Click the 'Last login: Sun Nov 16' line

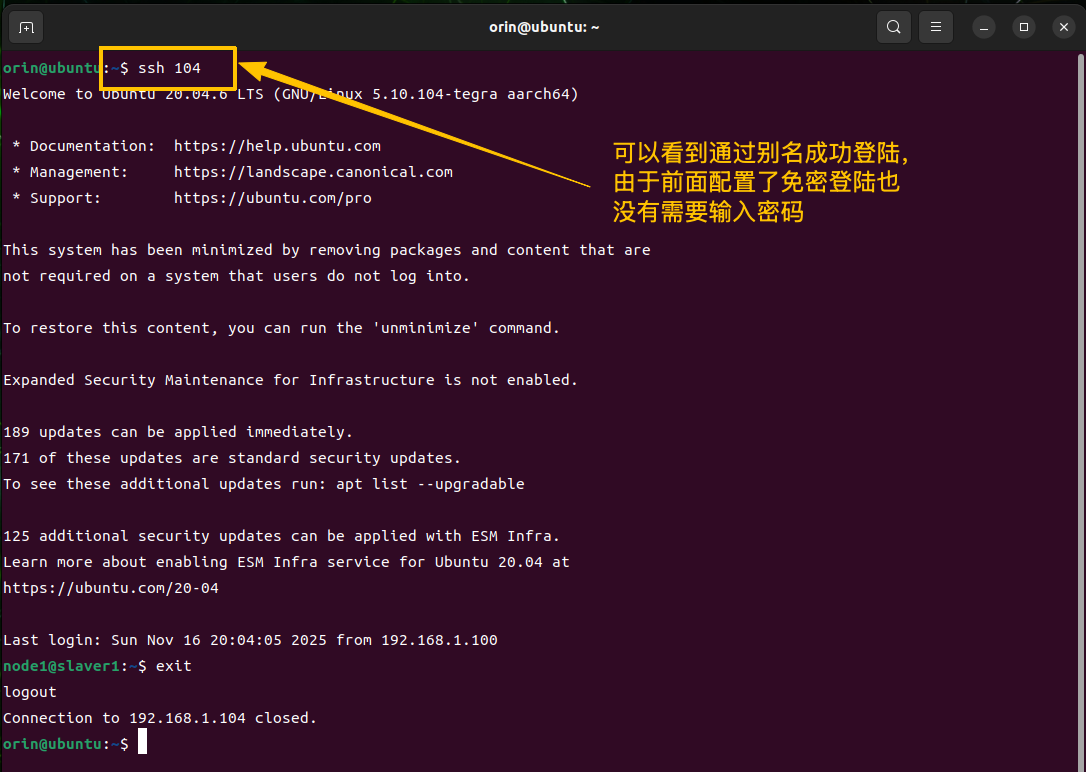(x=250, y=640)
